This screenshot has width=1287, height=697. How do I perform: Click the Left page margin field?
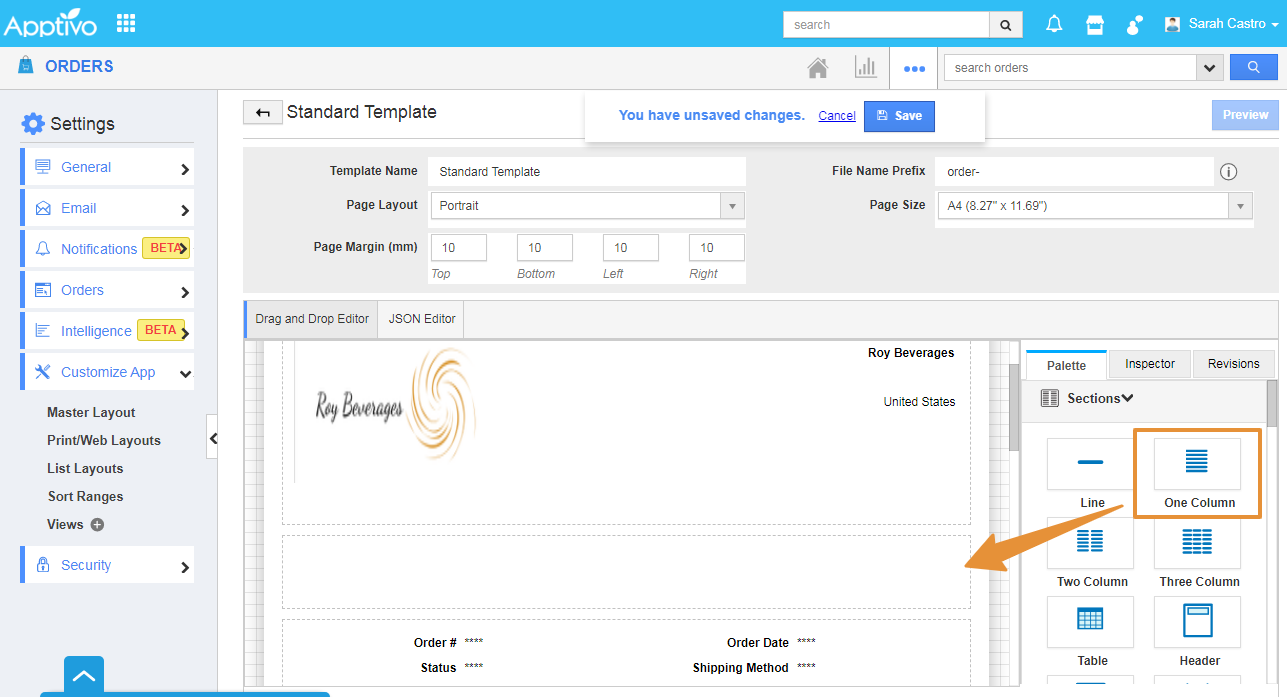click(631, 248)
